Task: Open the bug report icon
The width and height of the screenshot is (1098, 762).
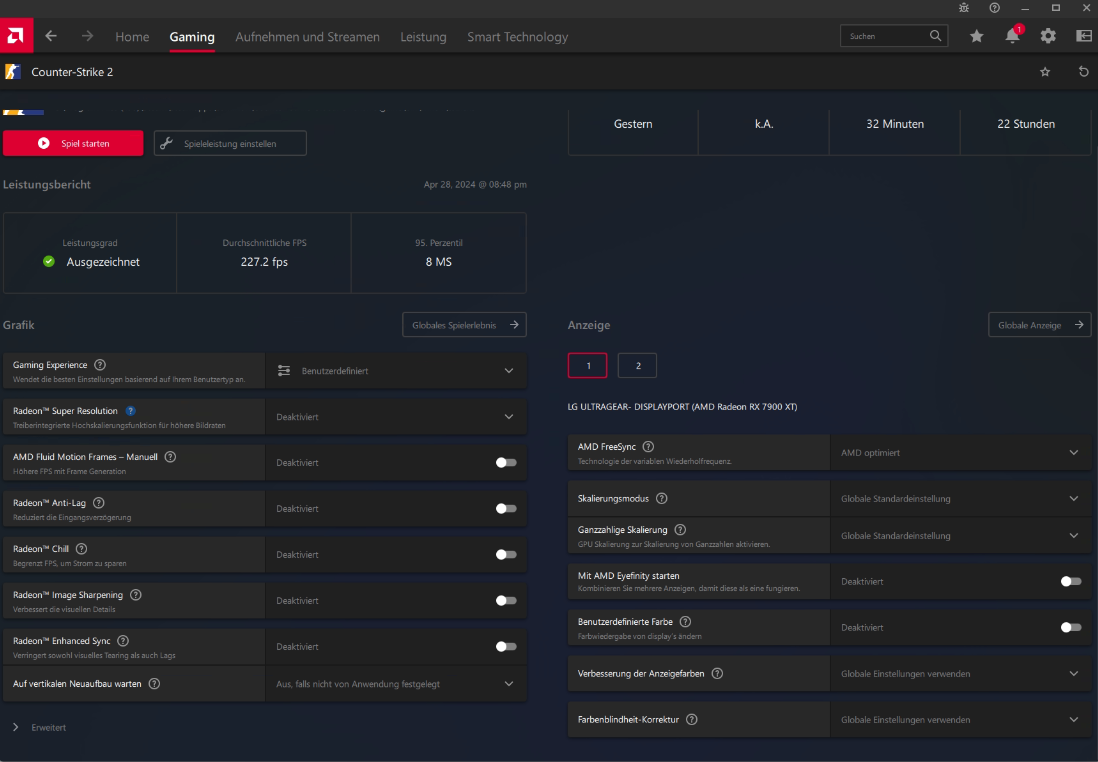Action: point(964,8)
